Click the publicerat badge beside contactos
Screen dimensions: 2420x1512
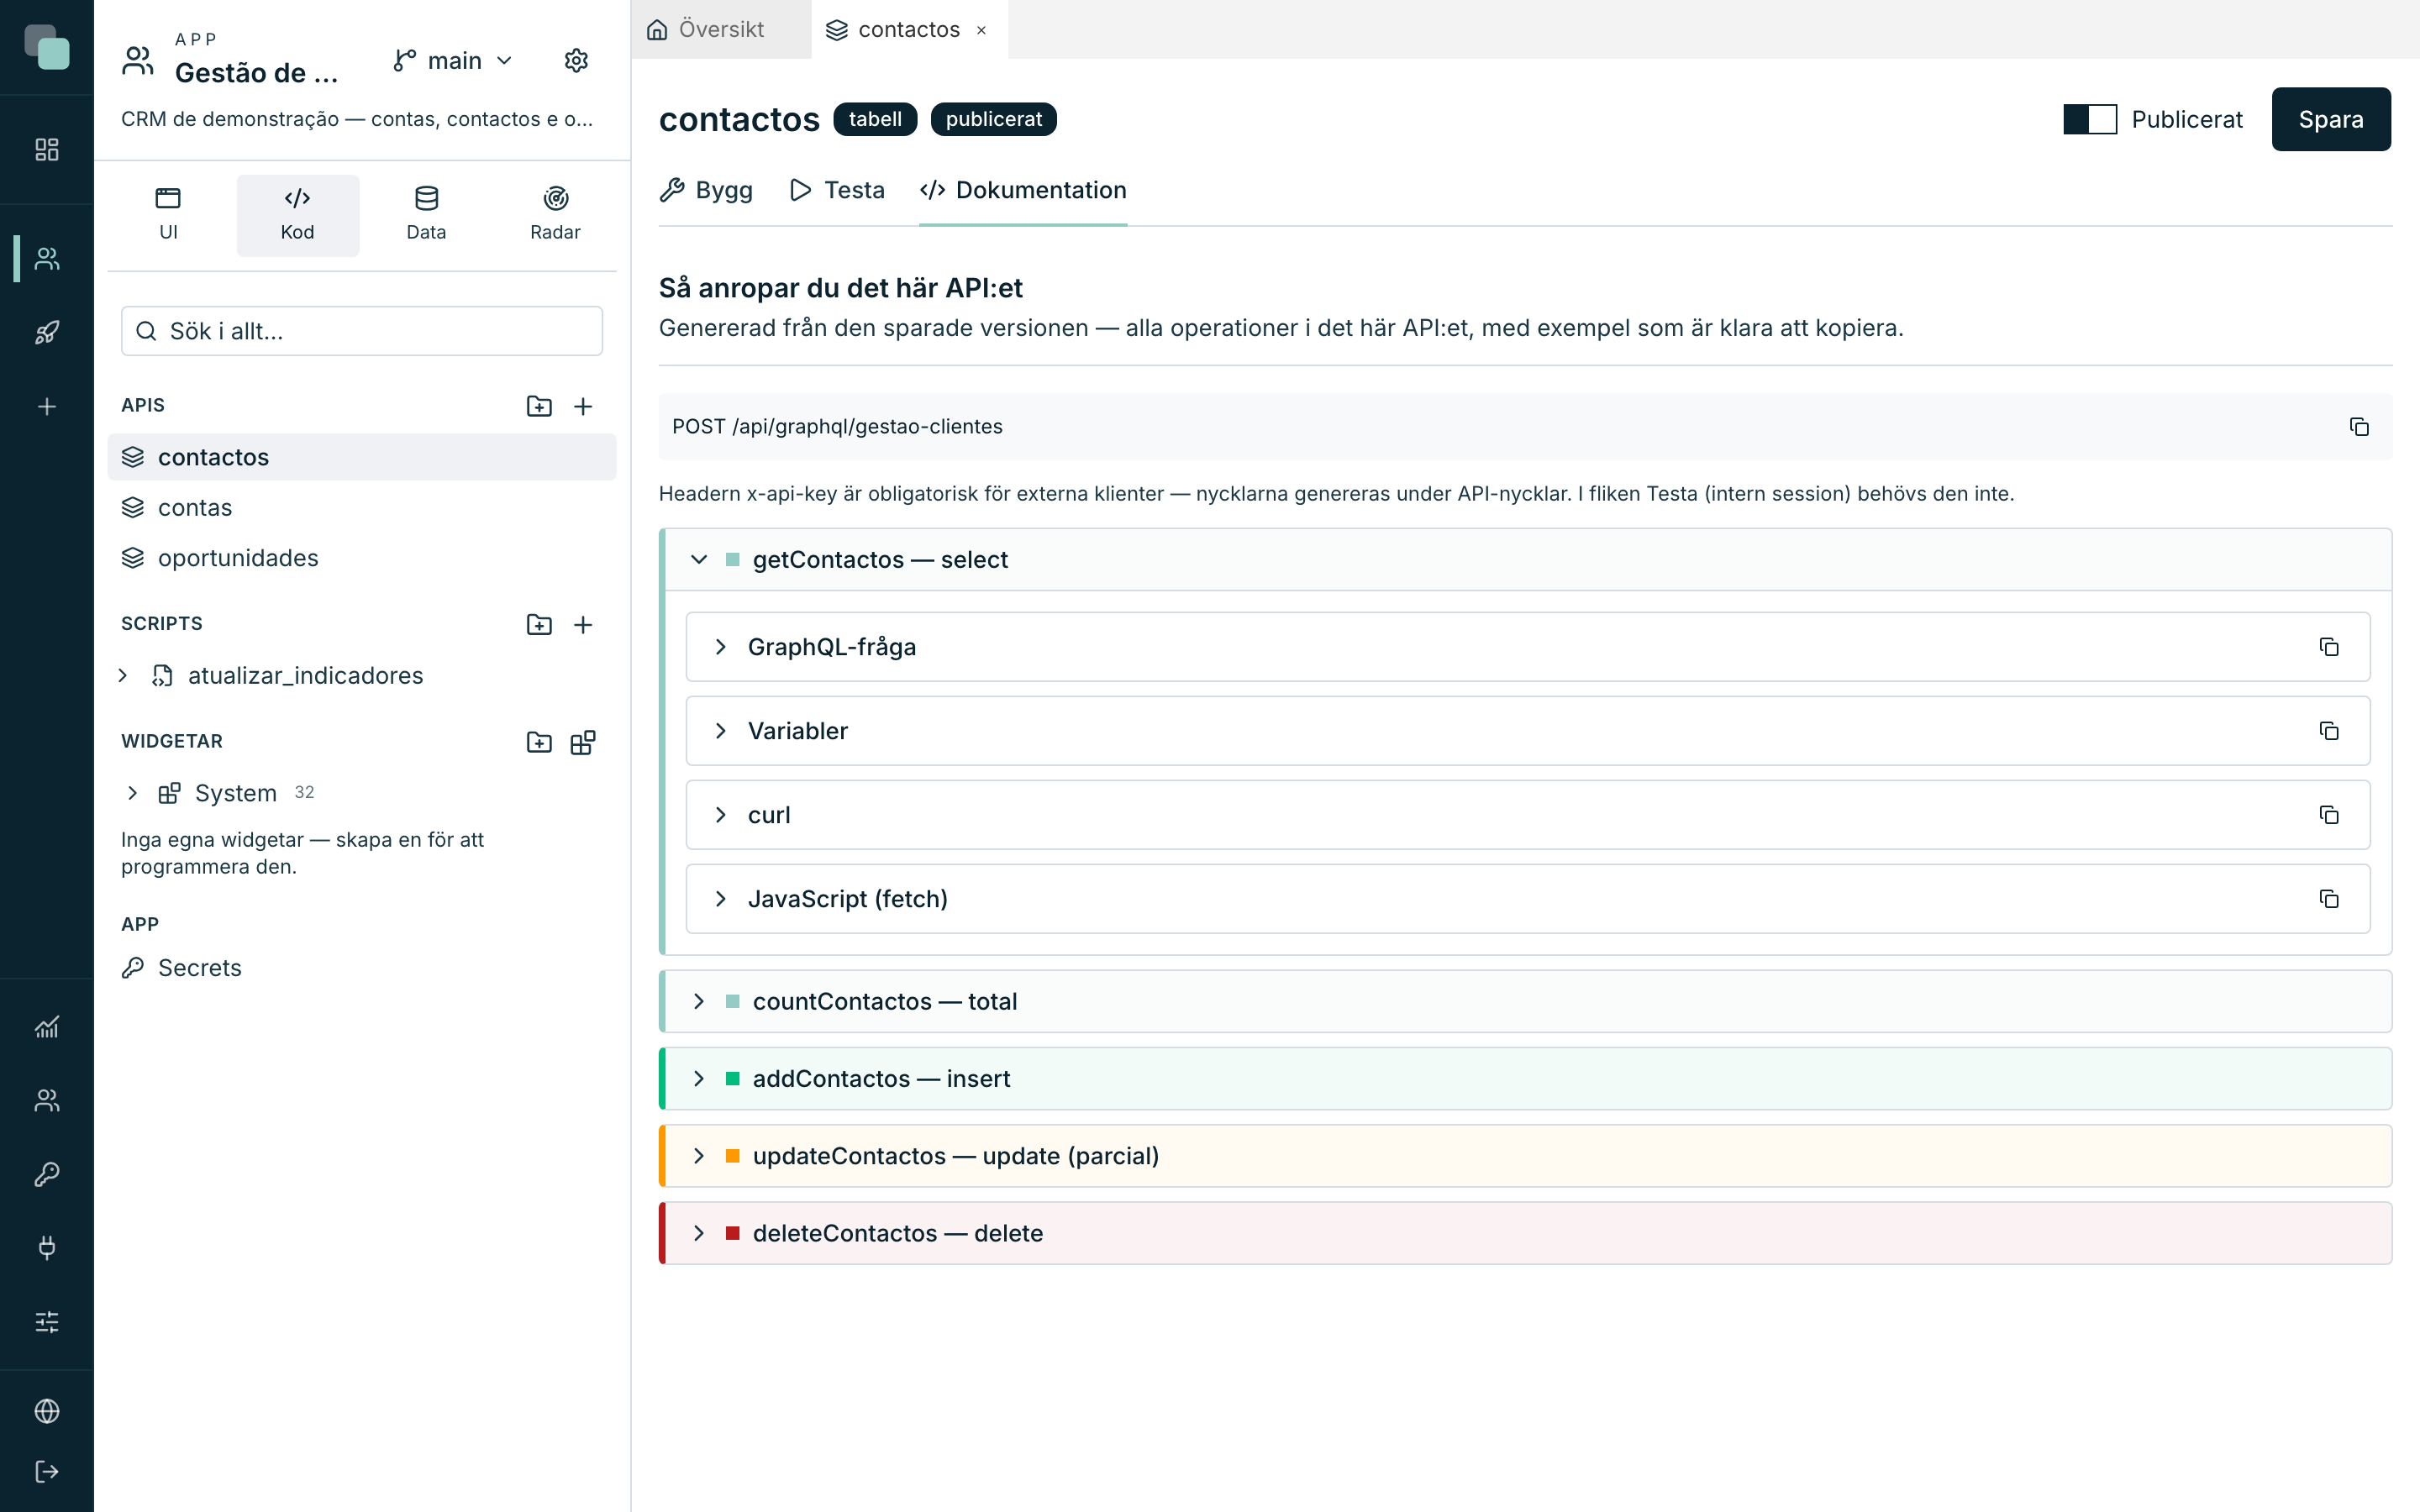pos(993,119)
